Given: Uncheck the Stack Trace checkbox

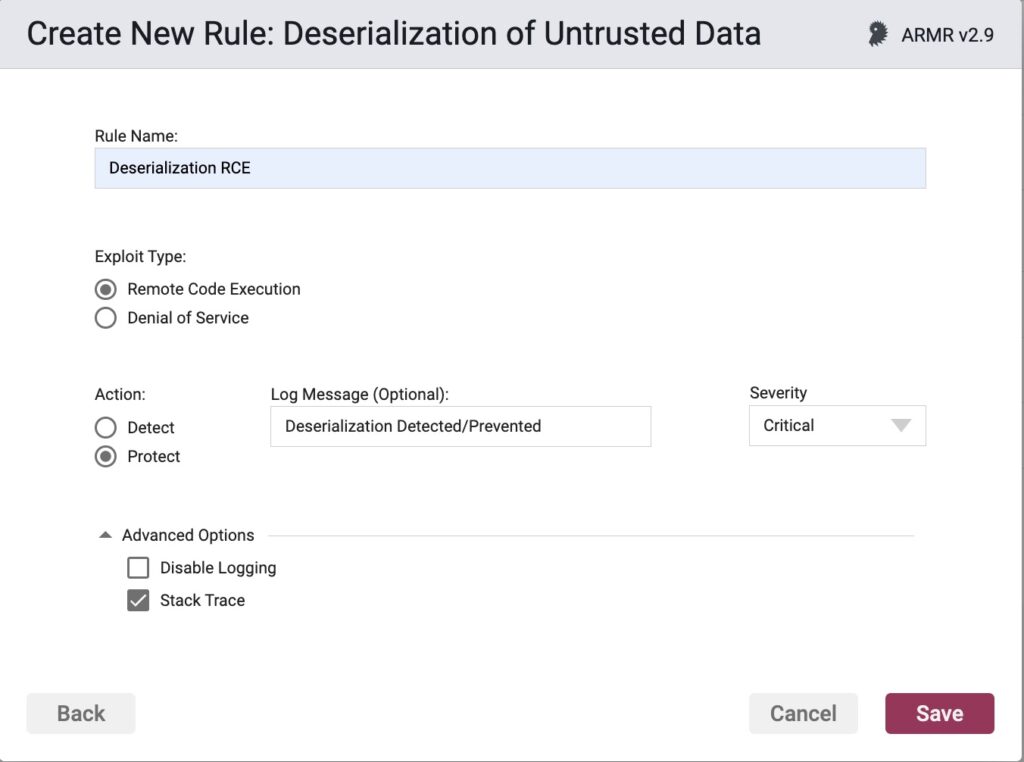Looking at the screenshot, I should tap(137, 600).
